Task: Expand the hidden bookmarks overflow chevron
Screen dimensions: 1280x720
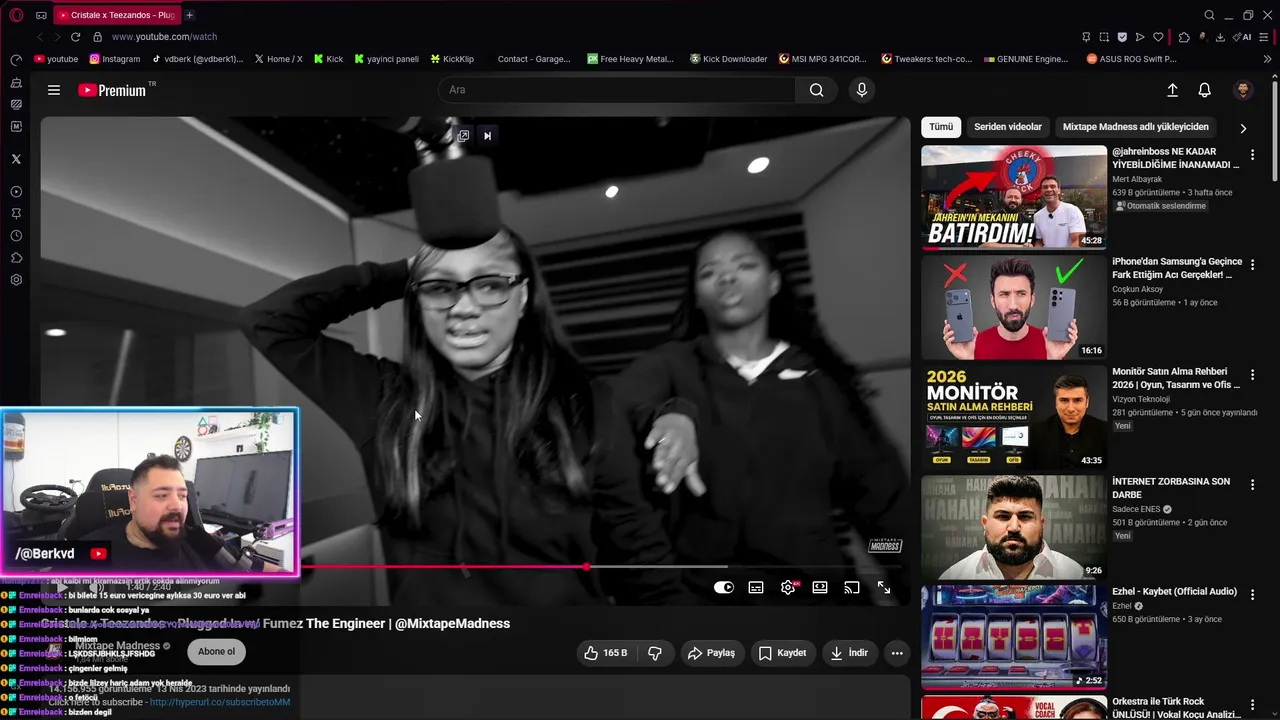Action: pyautogui.click(x=1268, y=59)
